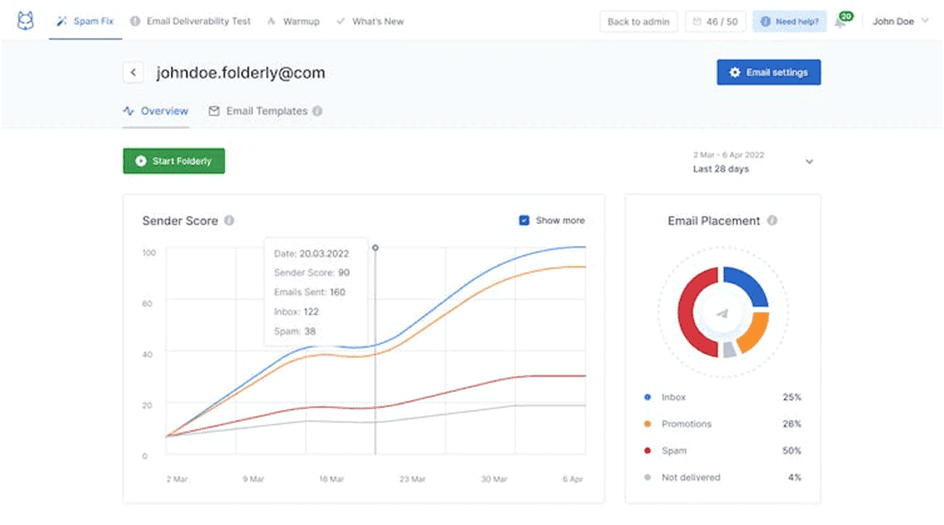The height and width of the screenshot is (525, 944).
Task: Open Email settings
Action: point(769,72)
